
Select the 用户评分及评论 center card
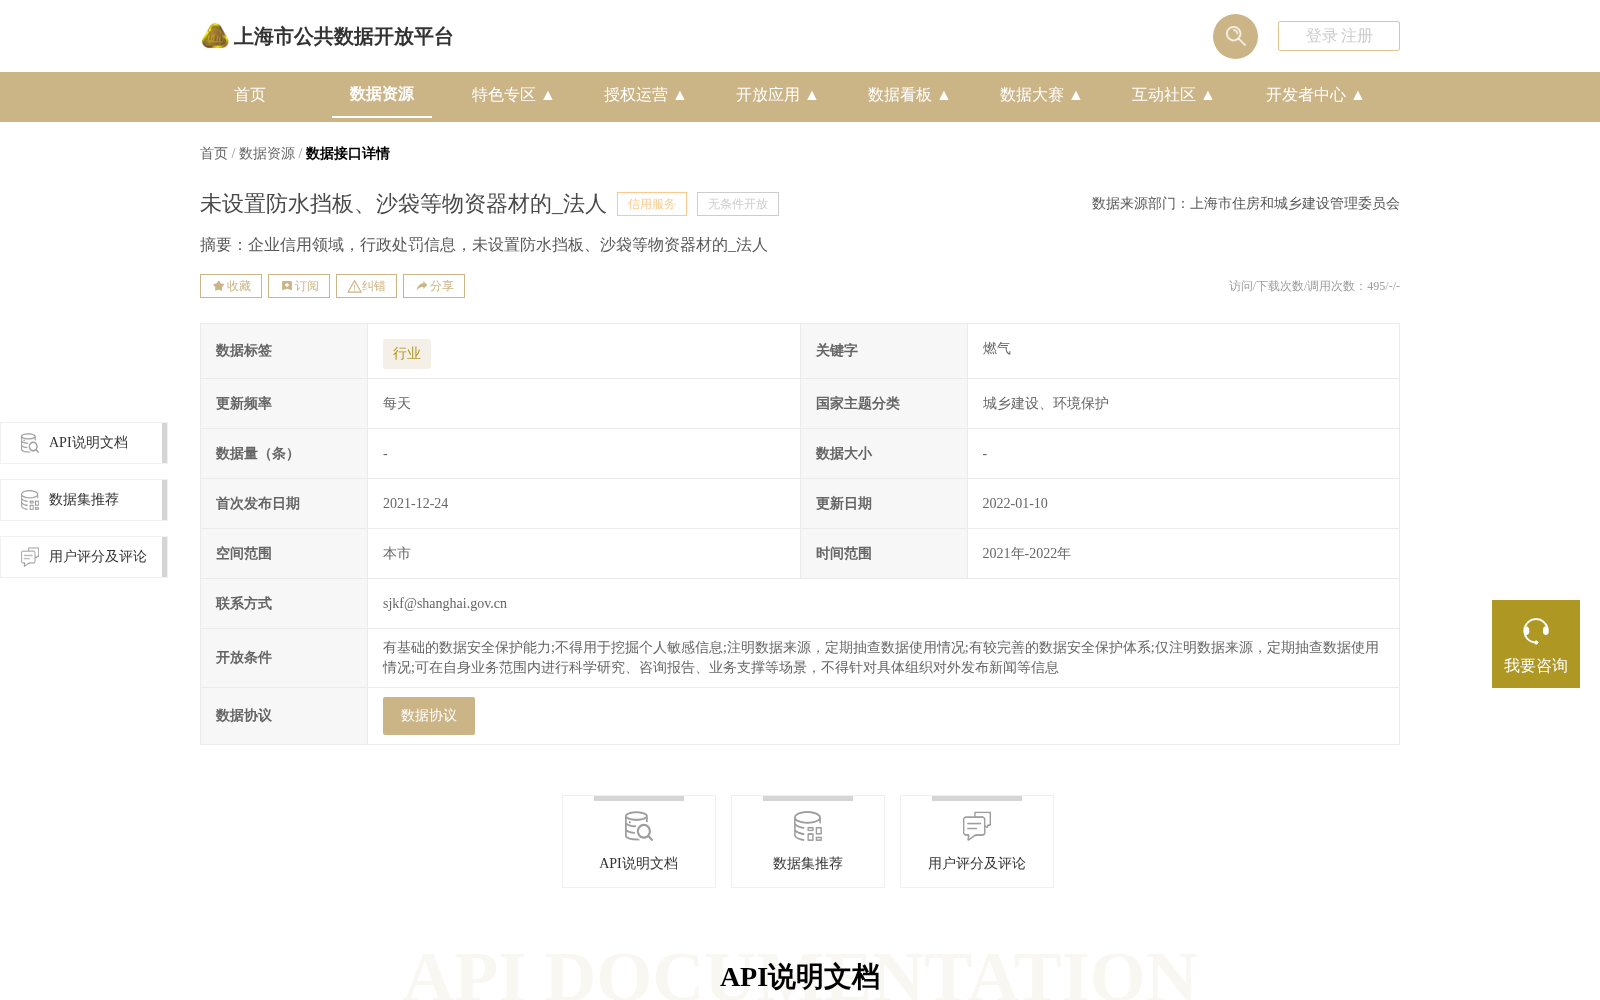coord(977,842)
